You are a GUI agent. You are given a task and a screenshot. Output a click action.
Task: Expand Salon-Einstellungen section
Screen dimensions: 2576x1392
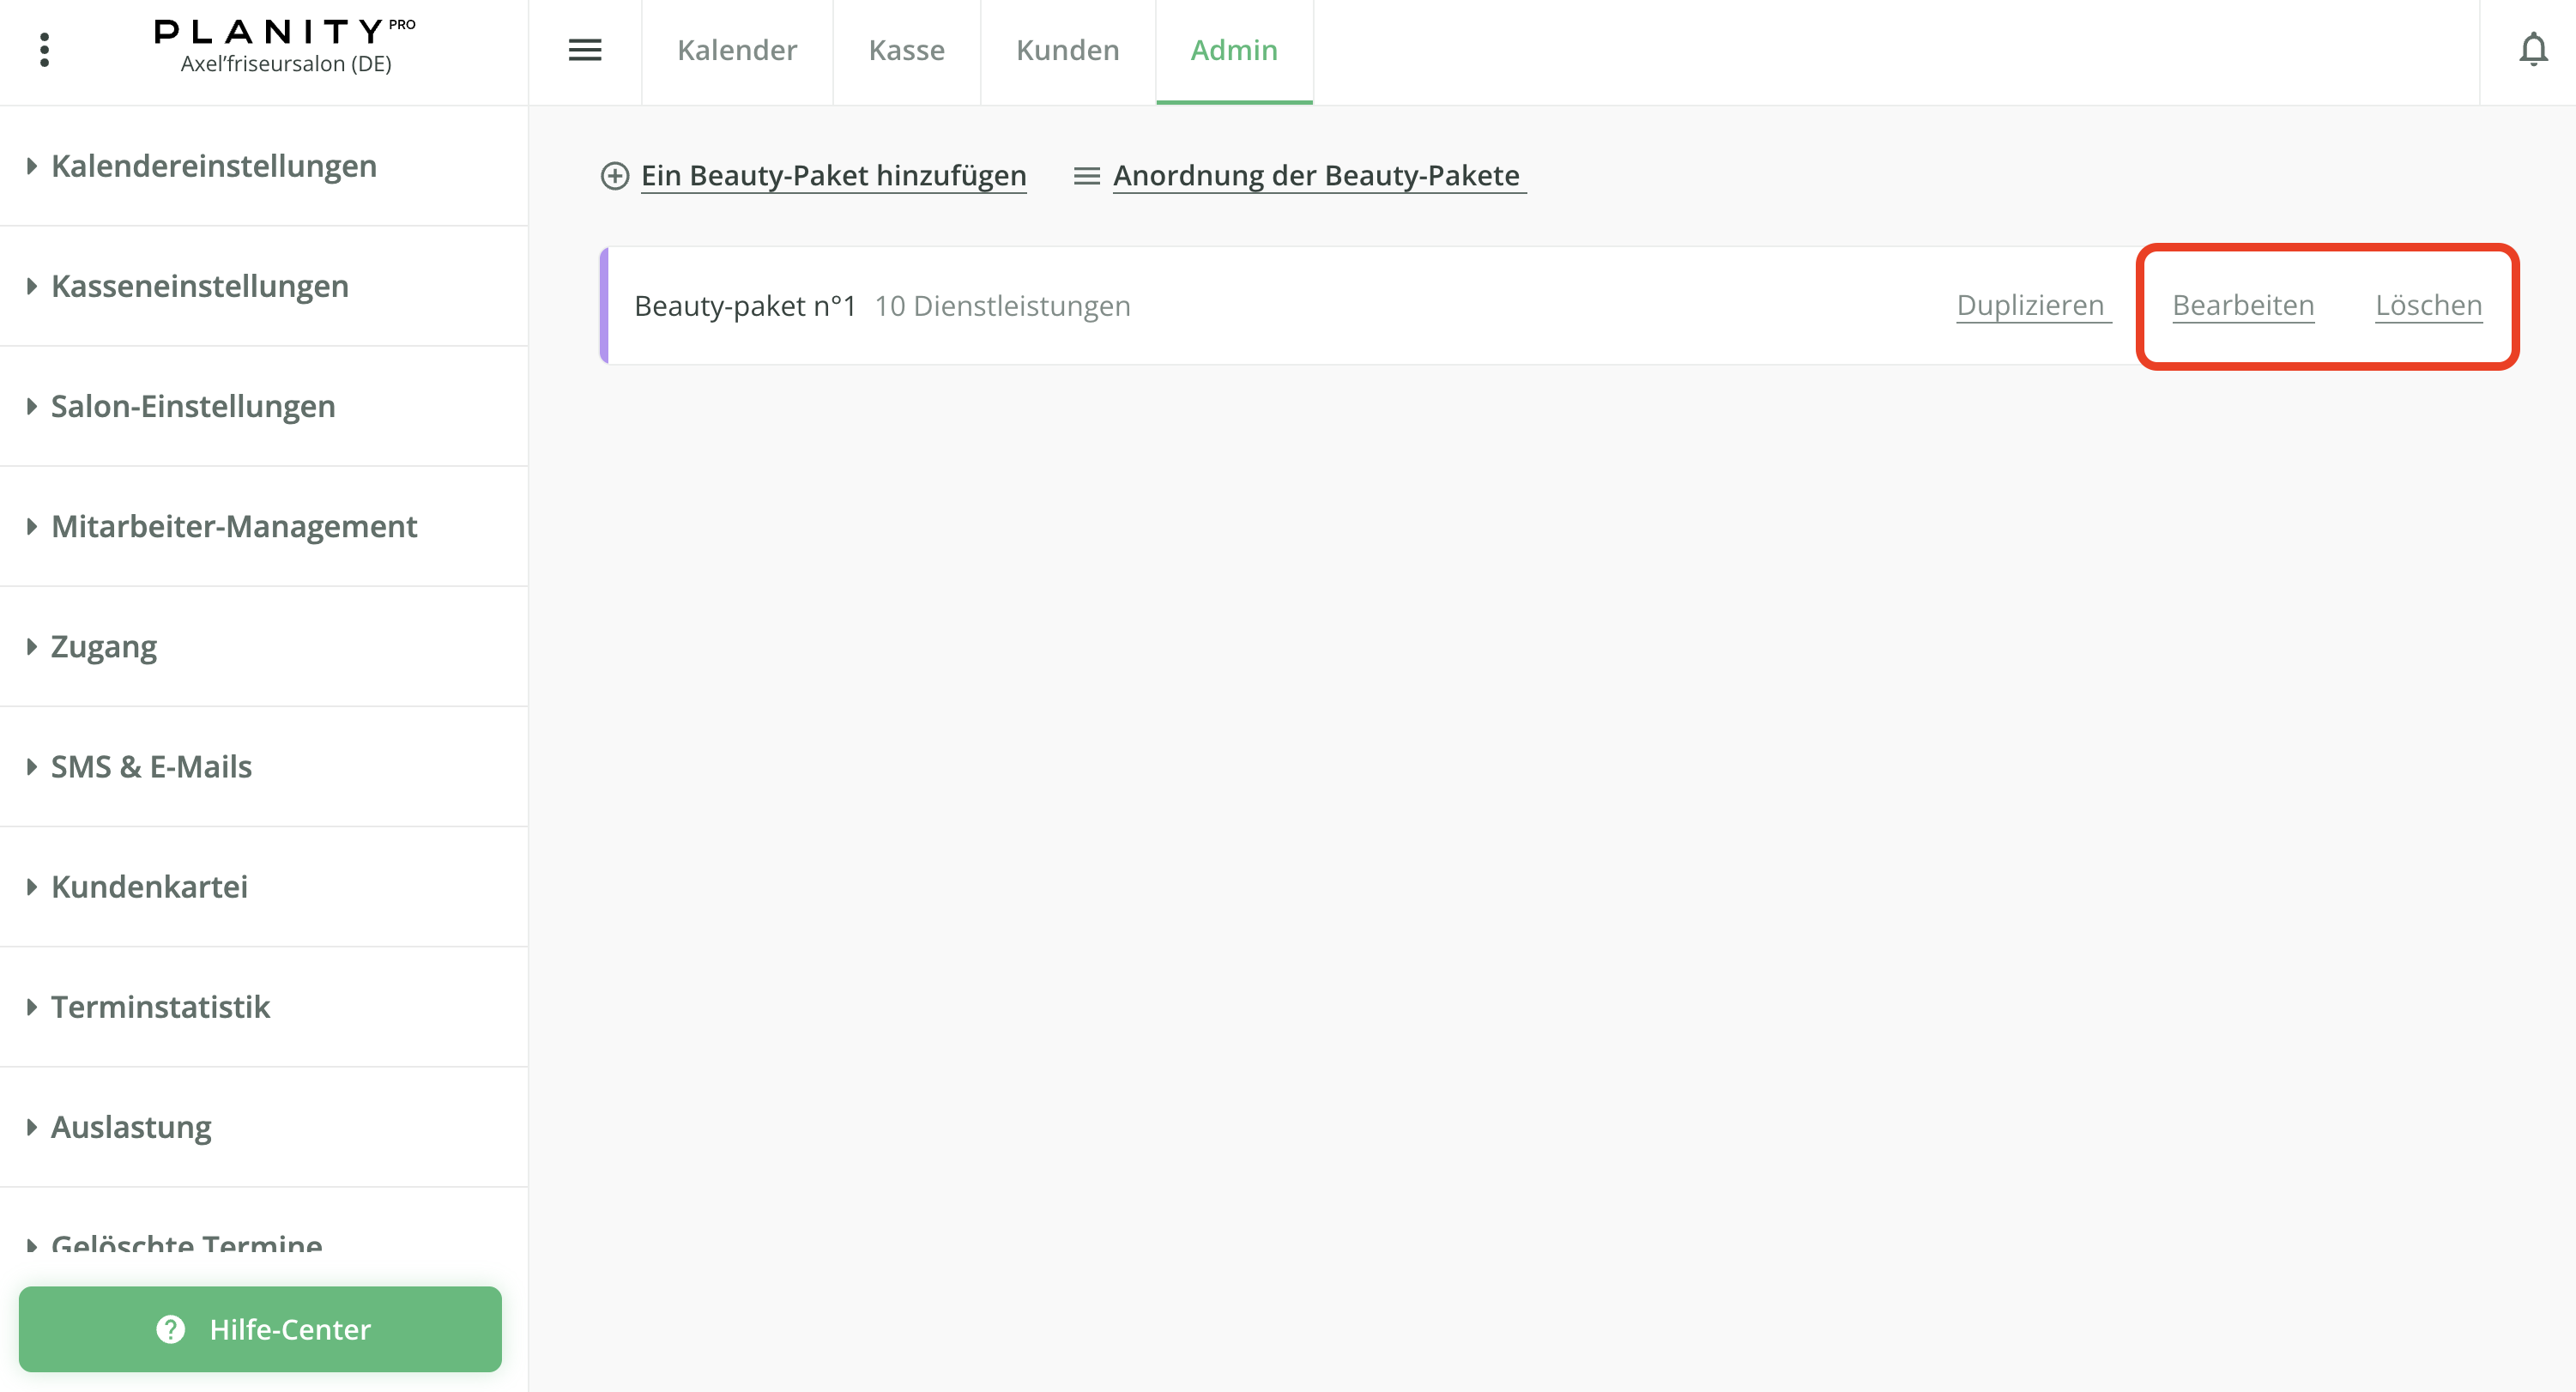point(192,406)
